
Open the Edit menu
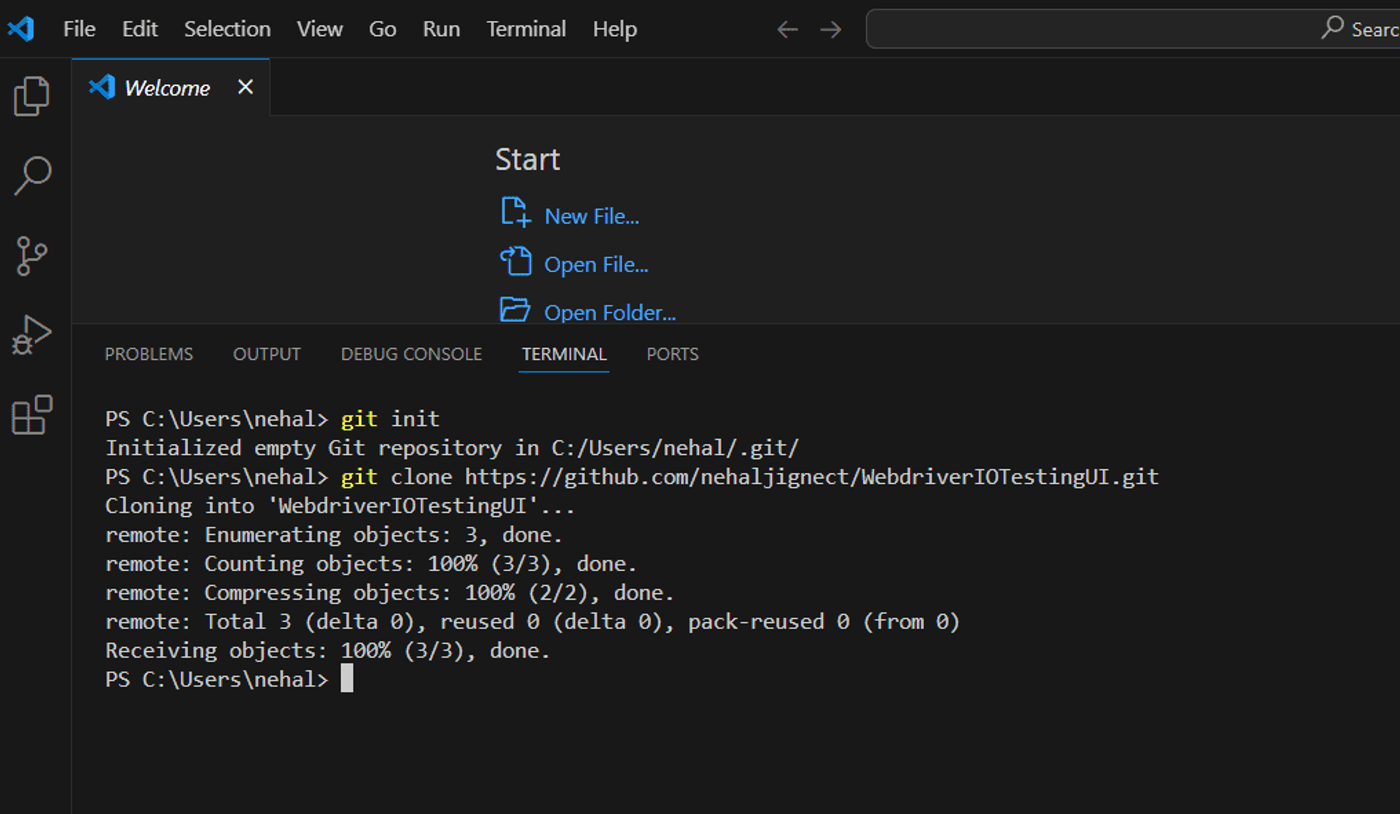tap(140, 29)
